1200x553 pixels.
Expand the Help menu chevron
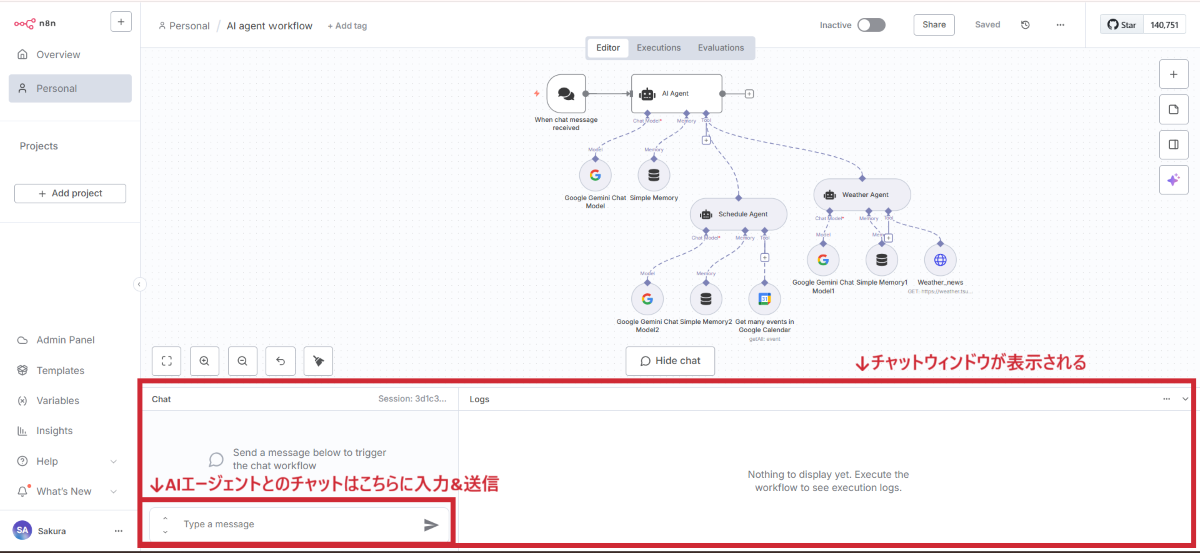[113, 462]
